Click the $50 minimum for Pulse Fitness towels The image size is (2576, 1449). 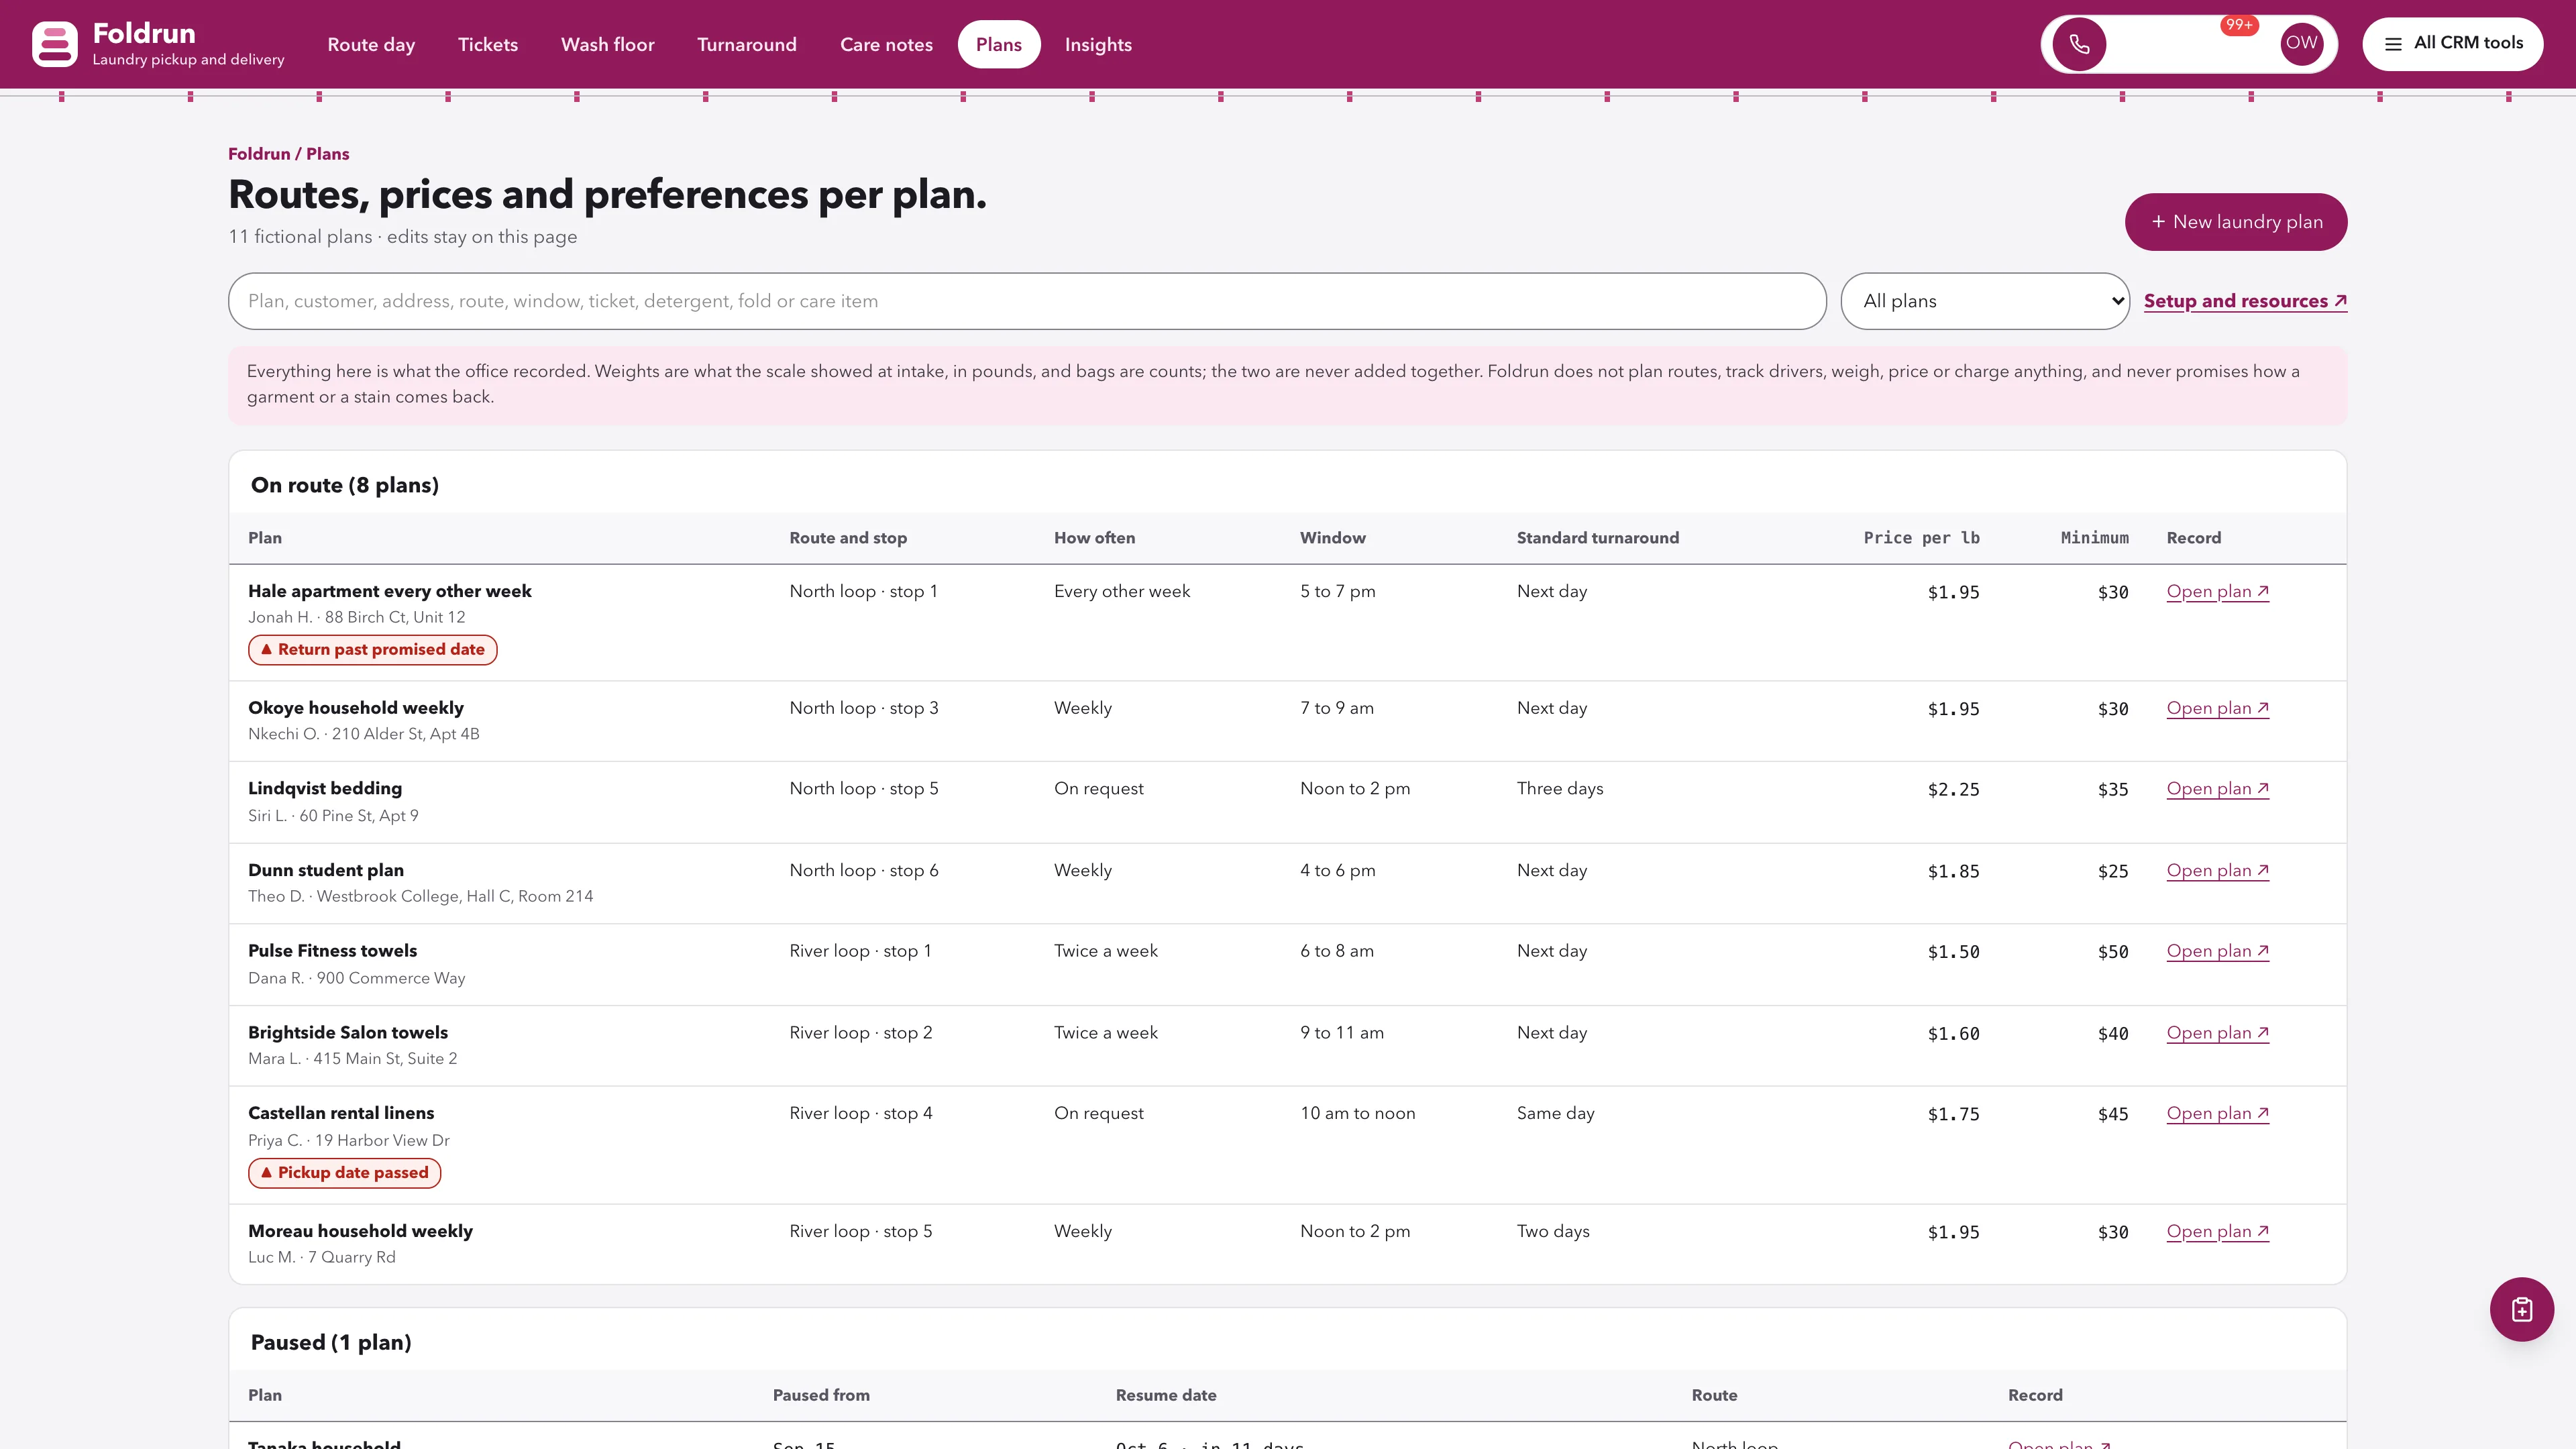[2112, 952]
